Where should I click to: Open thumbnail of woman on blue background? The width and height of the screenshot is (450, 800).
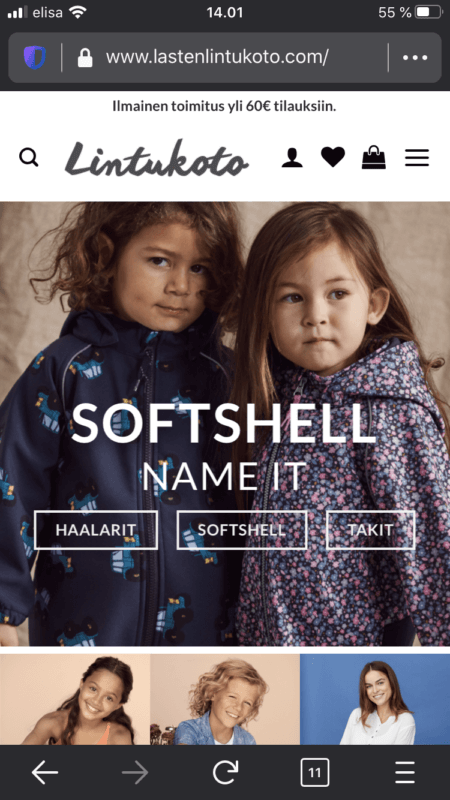[375, 699]
